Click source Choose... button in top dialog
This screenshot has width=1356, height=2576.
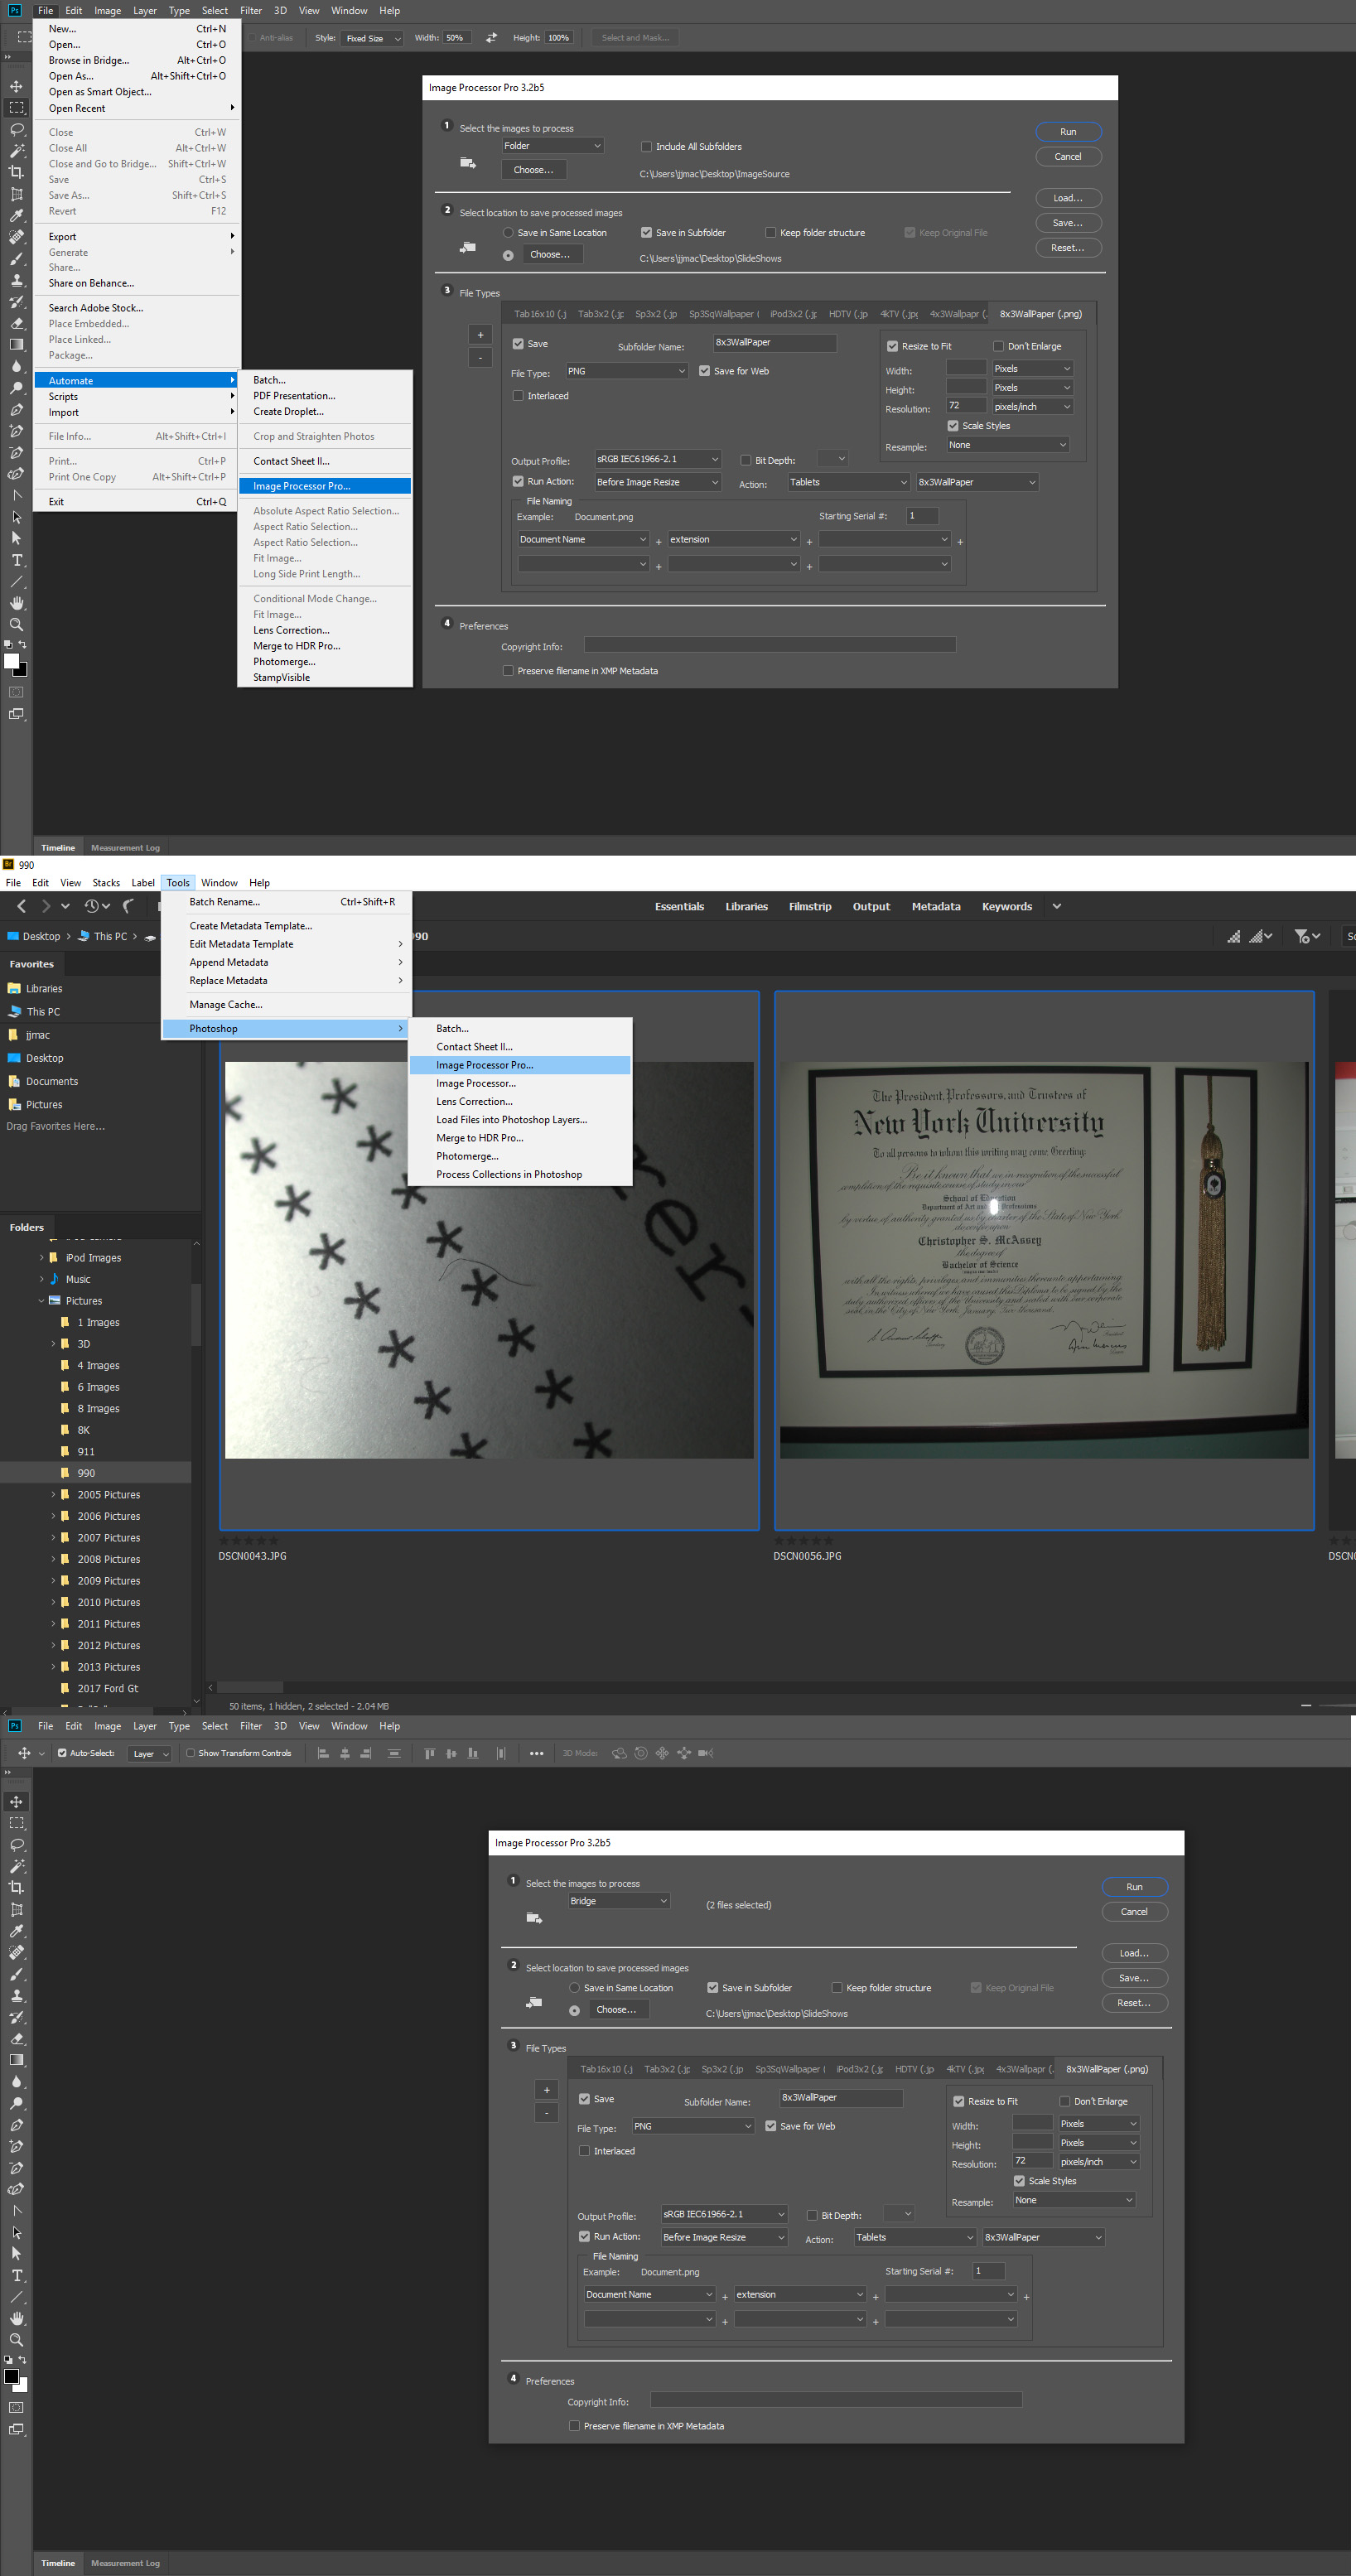[x=533, y=170]
